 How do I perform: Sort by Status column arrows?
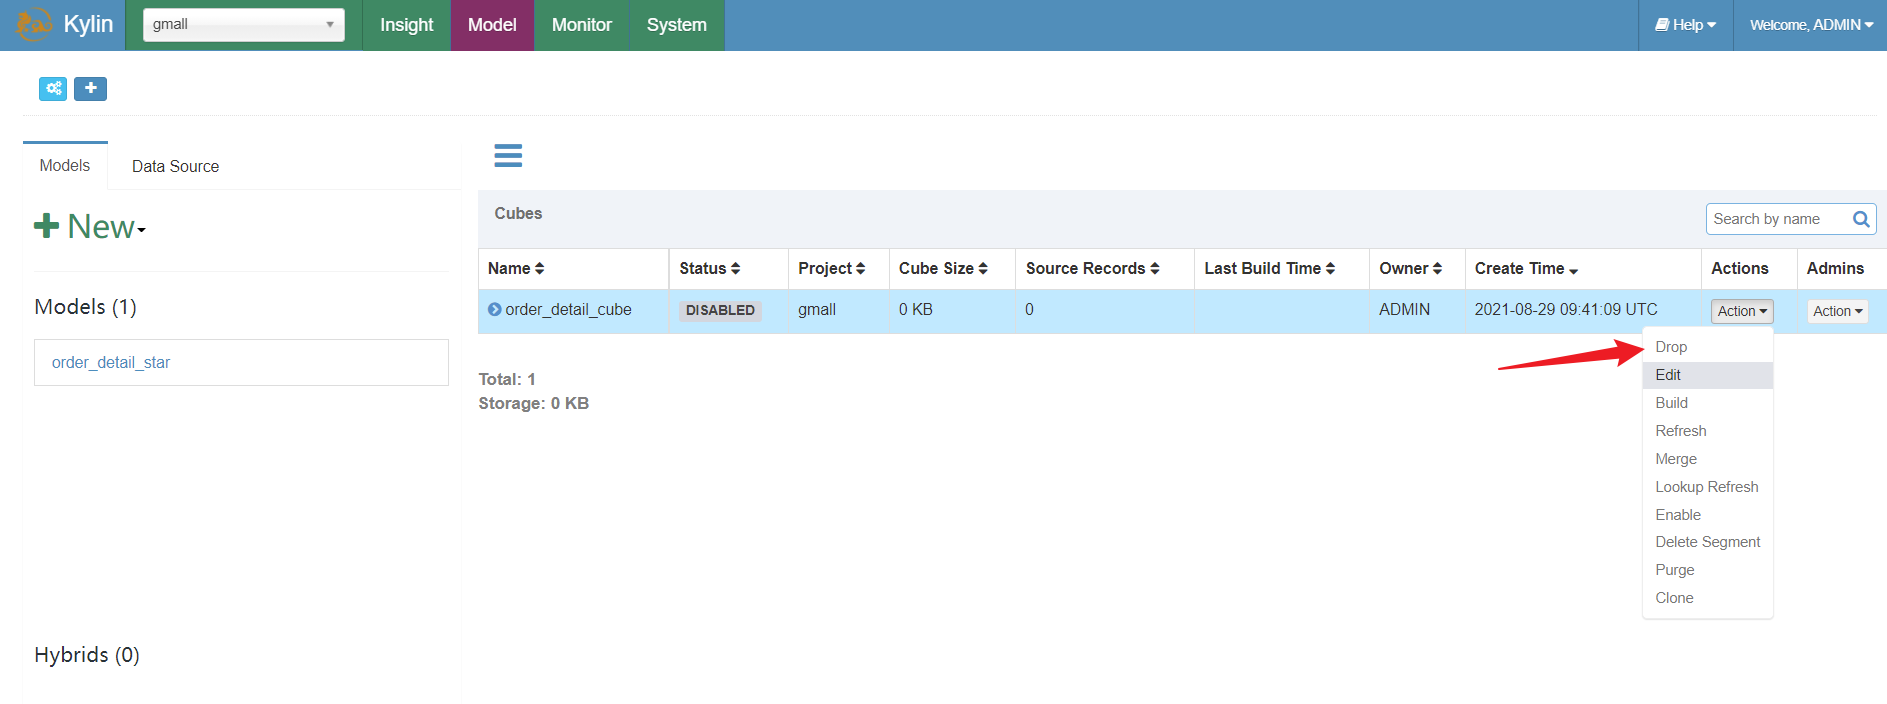[x=736, y=269]
